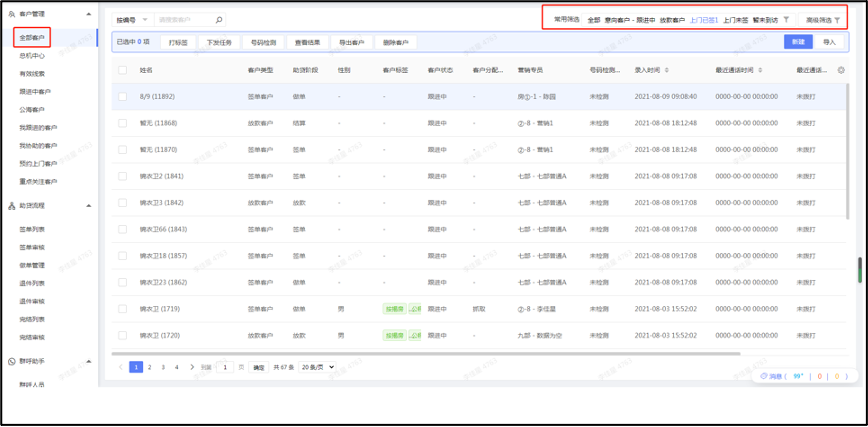Tick the checkbox for row 锦衣卫66 (1843)
The width and height of the screenshot is (868, 427).
pos(122,229)
